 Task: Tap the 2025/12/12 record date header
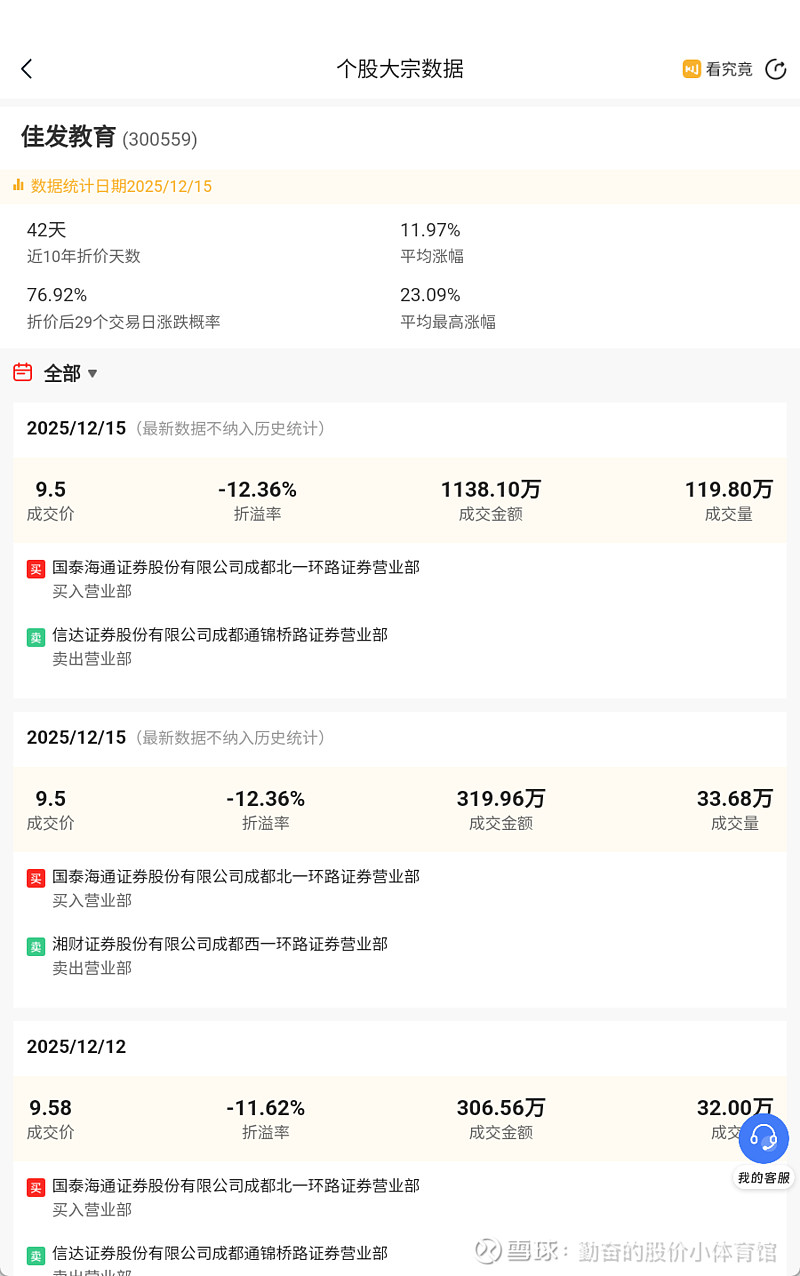click(x=77, y=1046)
